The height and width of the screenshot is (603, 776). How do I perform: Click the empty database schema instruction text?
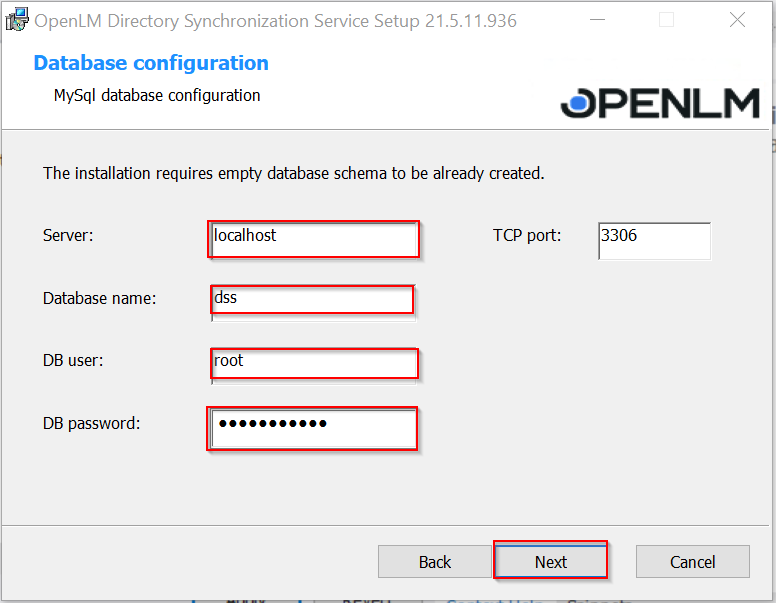tap(293, 173)
